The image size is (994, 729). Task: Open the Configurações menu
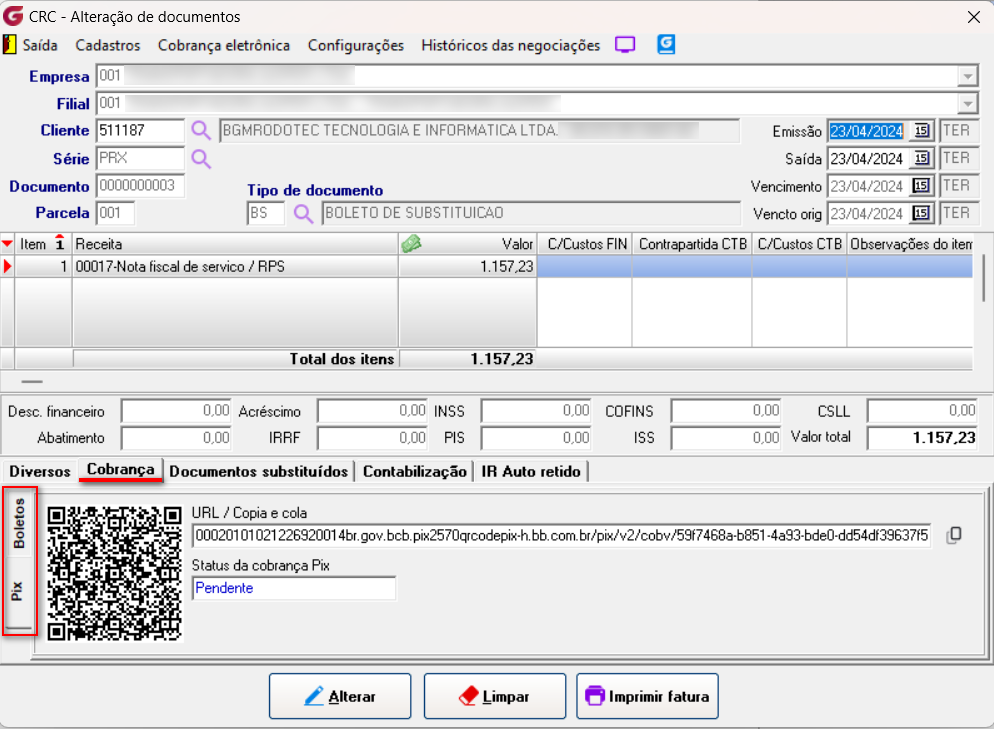pos(356,46)
